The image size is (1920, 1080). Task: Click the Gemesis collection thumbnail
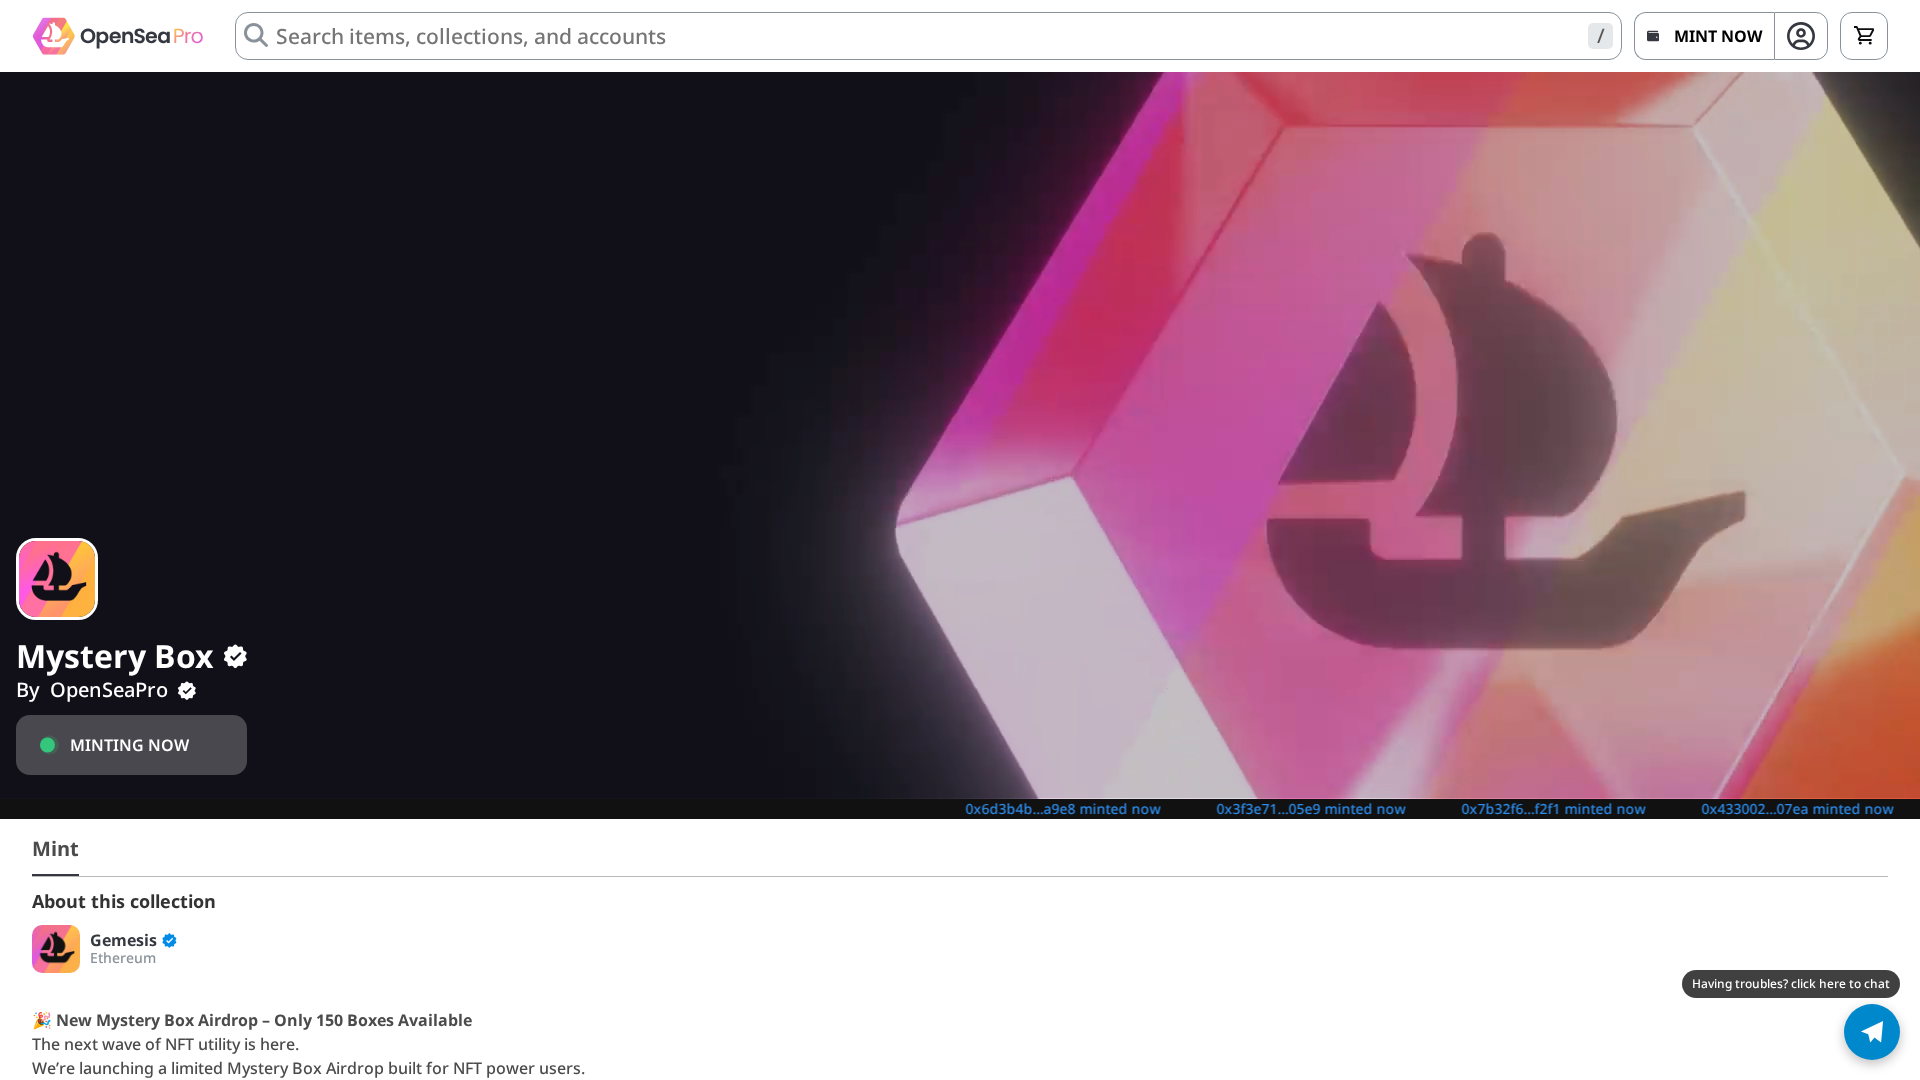pyautogui.click(x=56, y=949)
